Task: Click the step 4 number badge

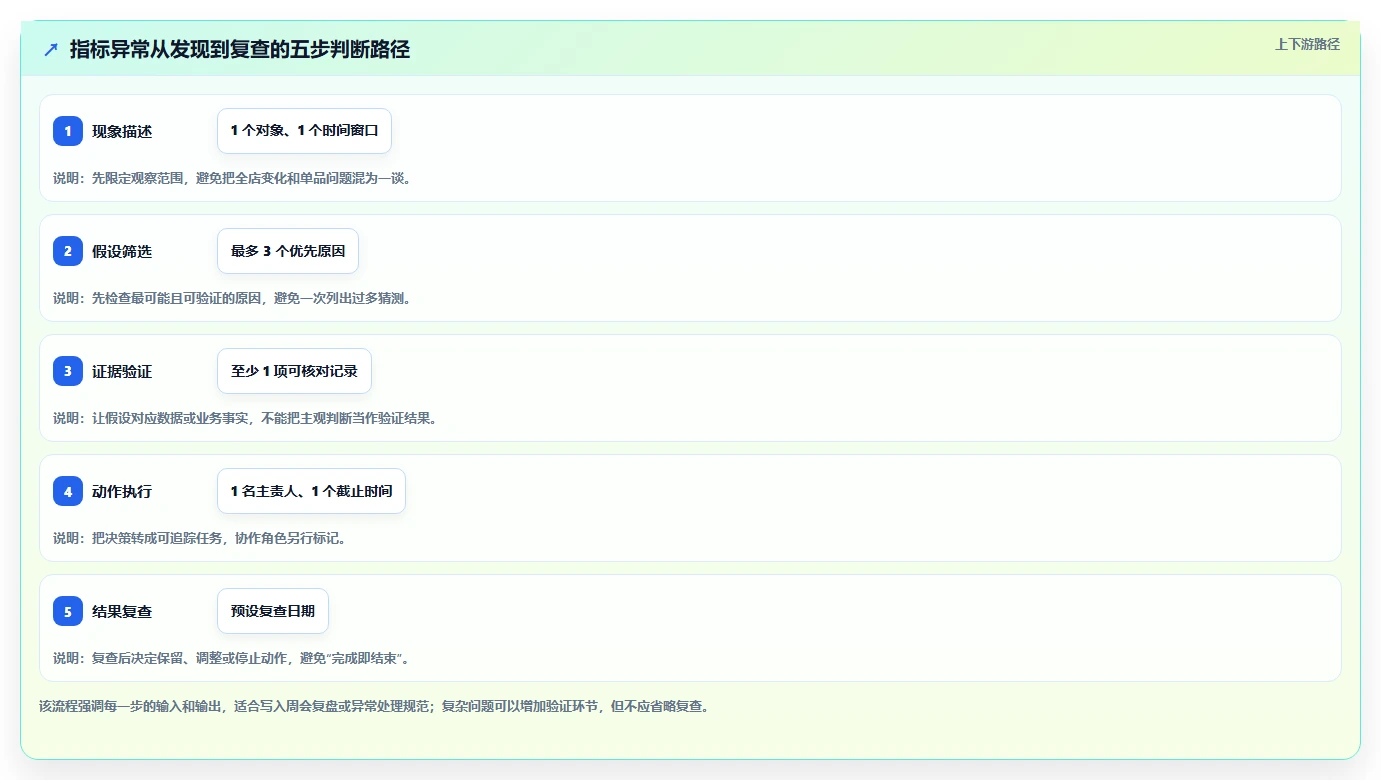Action: 68,491
